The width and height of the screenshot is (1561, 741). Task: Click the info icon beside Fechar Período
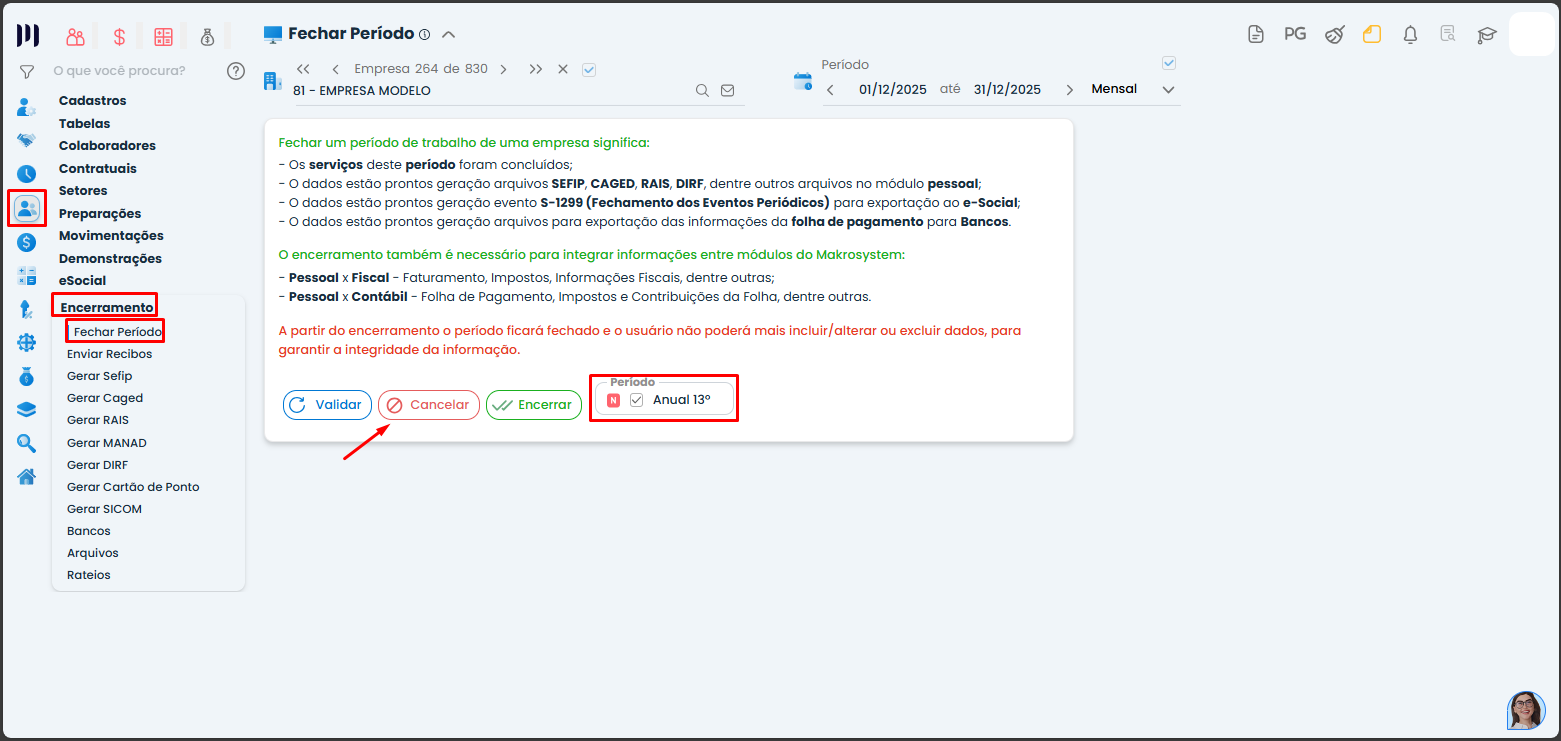[424, 34]
